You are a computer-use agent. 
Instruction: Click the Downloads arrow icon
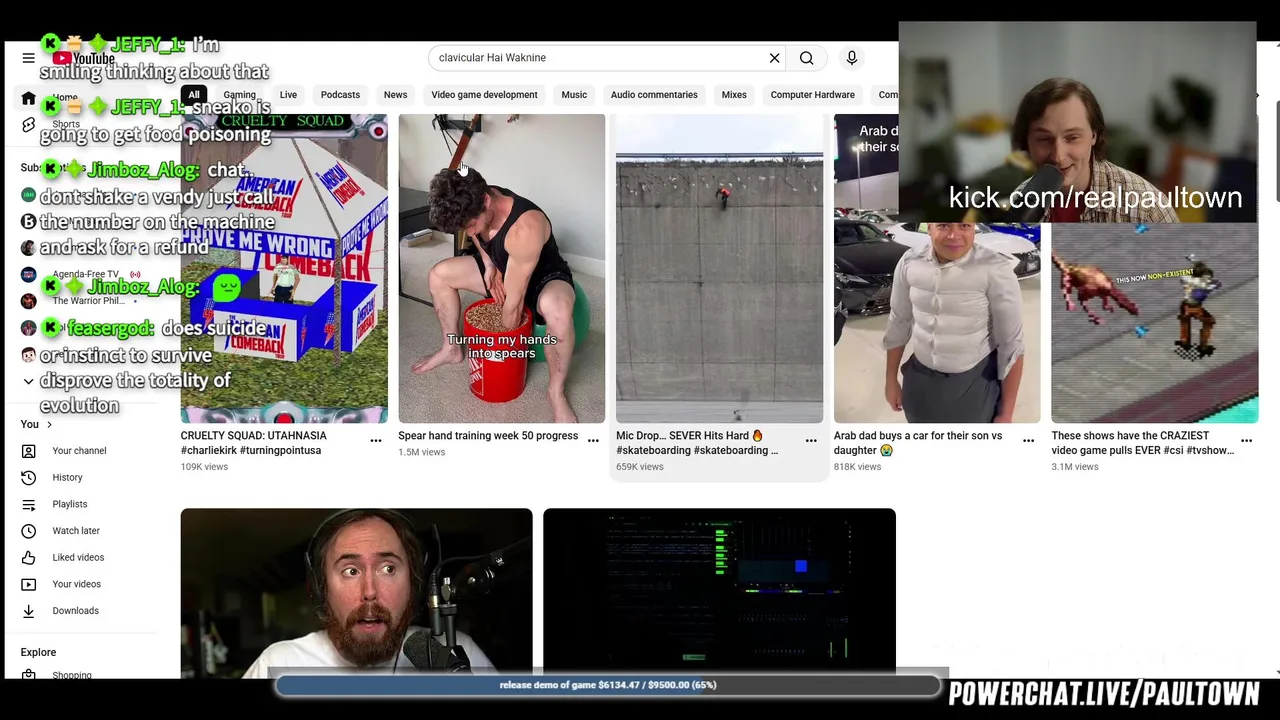[28, 611]
